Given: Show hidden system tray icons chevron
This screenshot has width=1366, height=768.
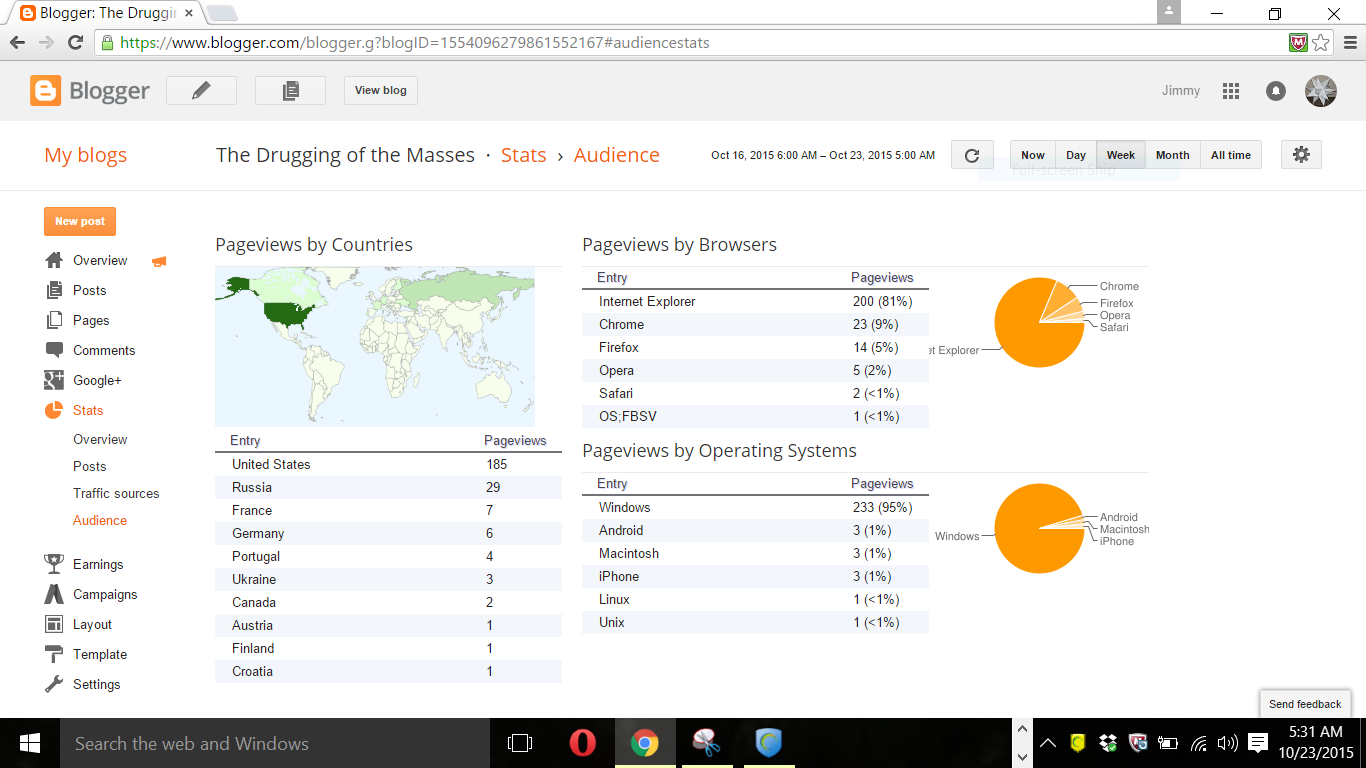Looking at the screenshot, I should click(x=1048, y=743).
